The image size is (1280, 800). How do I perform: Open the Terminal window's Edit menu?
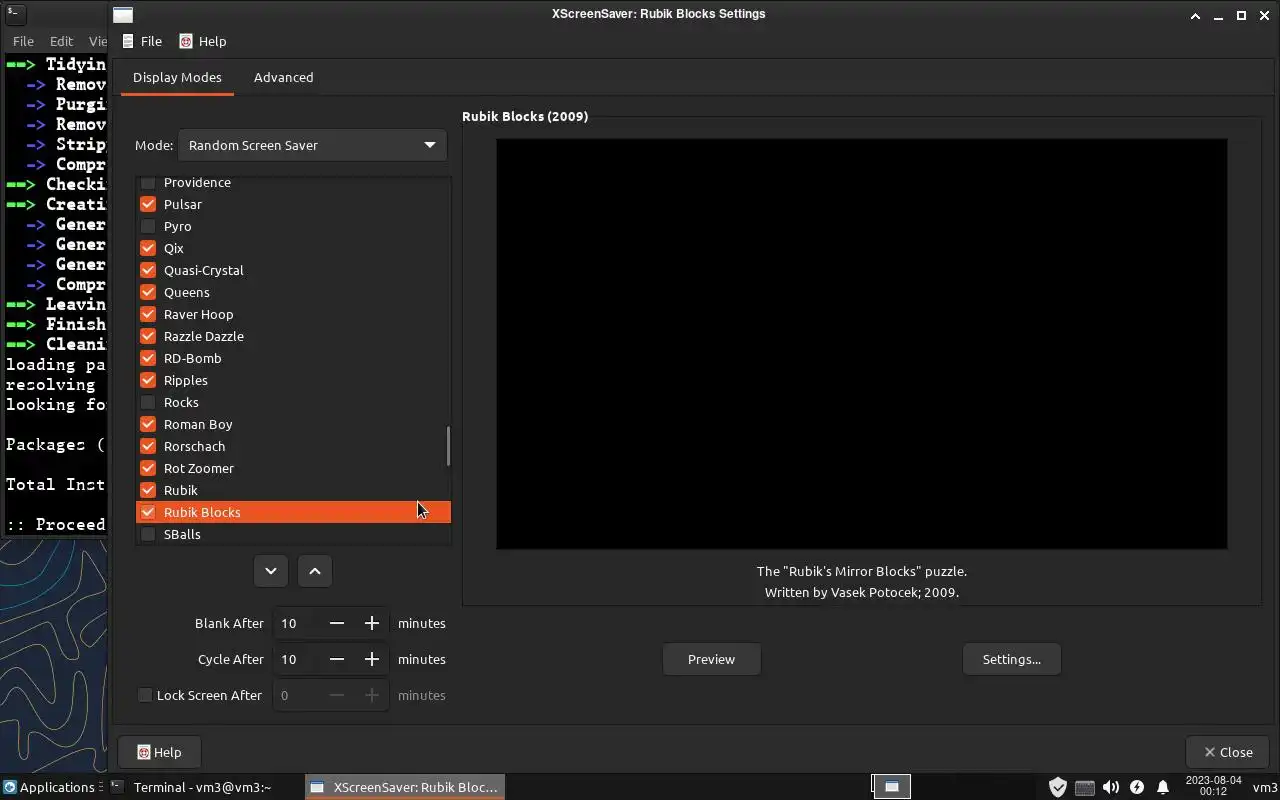point(61,41)
